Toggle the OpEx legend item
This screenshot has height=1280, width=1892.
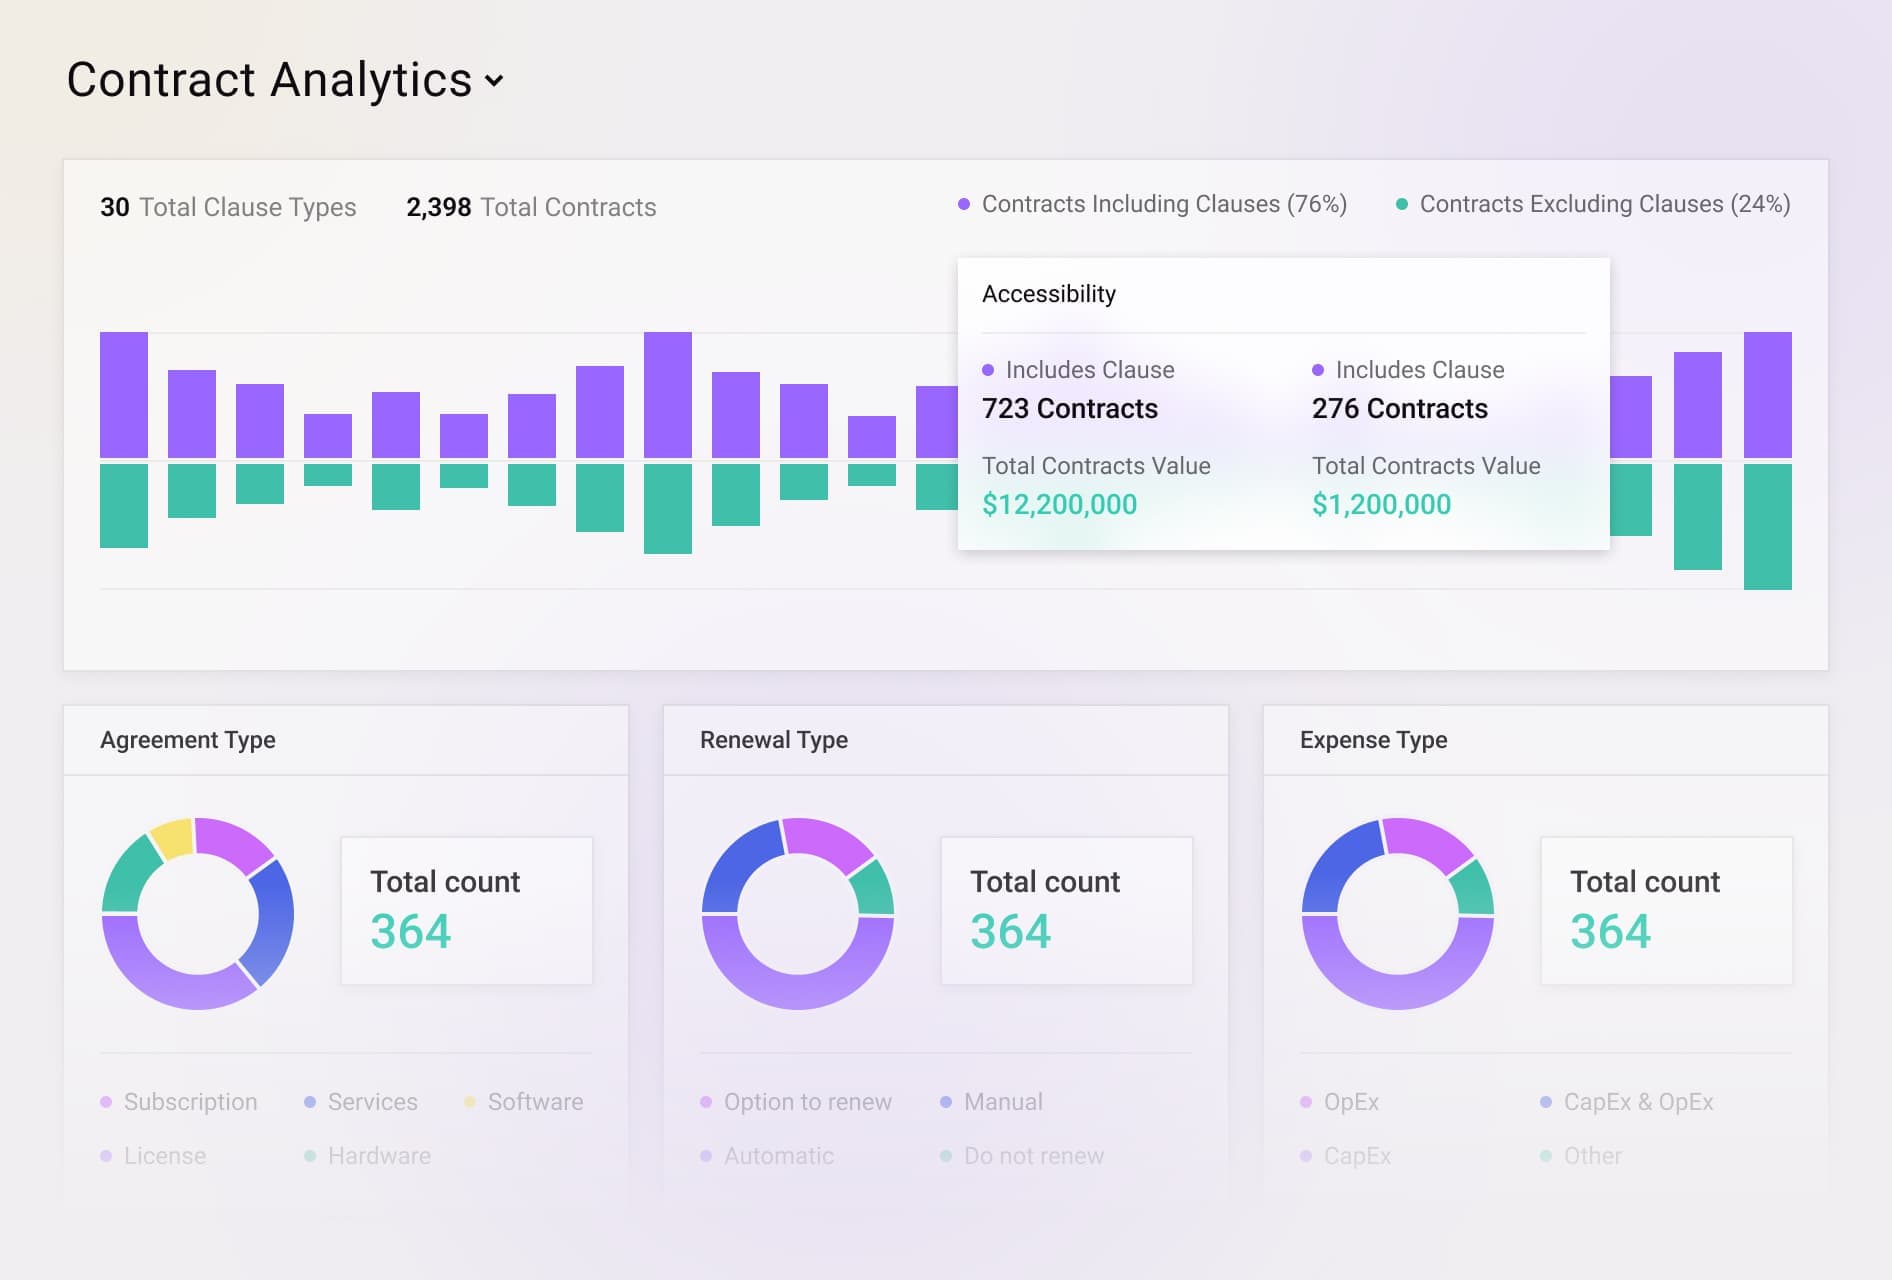point(1340,1102)
